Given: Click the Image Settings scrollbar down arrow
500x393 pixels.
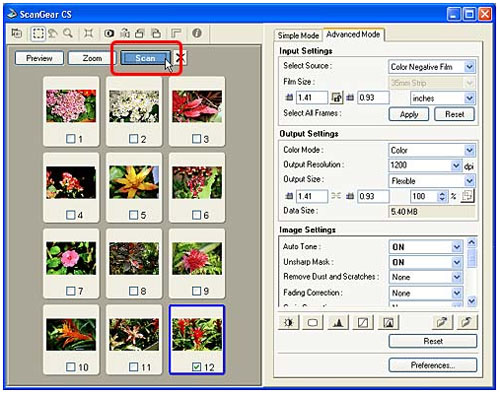Looking at the screenshot, I should pyautogui.click(x=471, y=301).
